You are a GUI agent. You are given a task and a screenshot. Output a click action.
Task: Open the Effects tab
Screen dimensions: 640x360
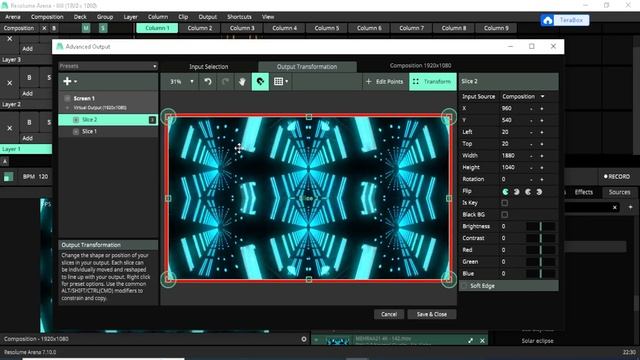(x=584, y=192)
